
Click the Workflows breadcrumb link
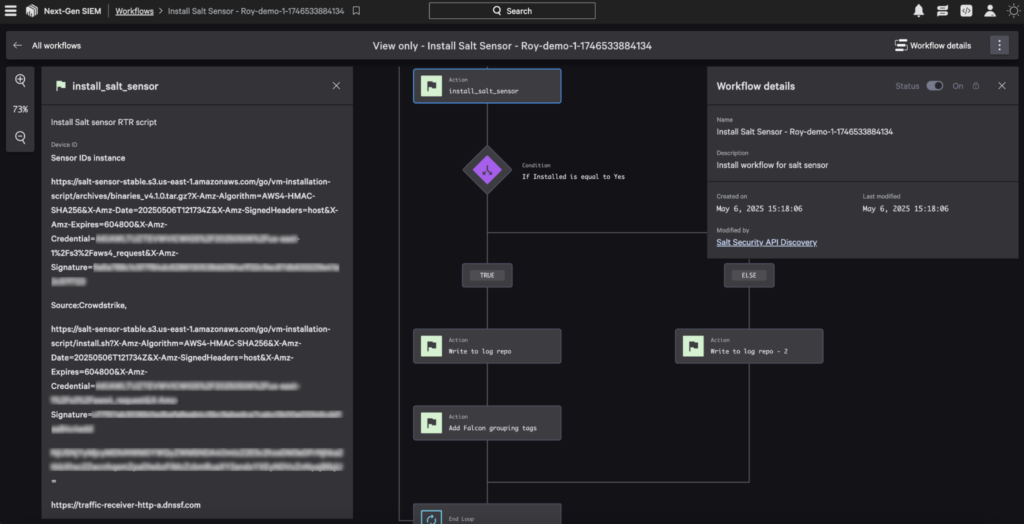(135, 11)
